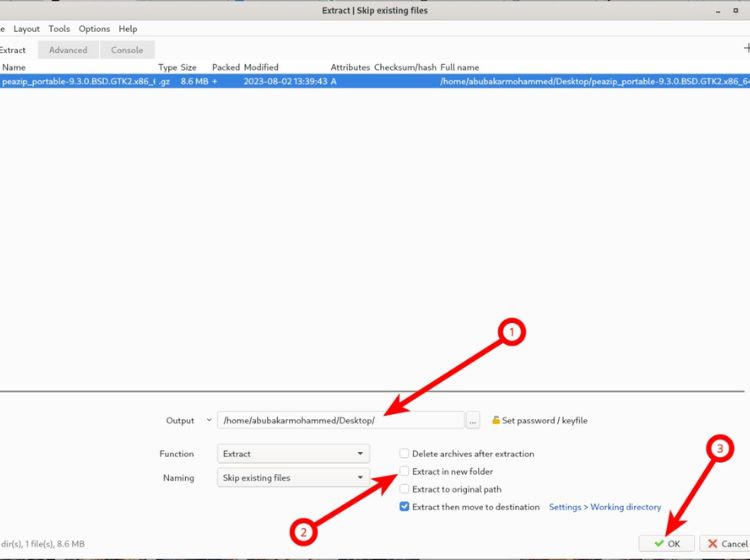750x560 pixels.
Task: Click into the Output path field
Action: pyautogui.click(x=340, y=421)
